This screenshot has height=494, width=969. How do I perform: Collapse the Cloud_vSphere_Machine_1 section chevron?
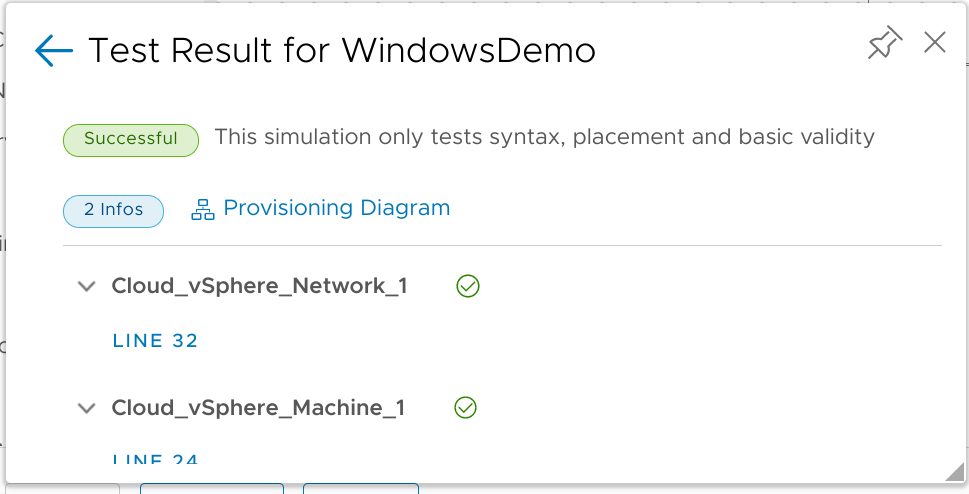pos(87,408)
